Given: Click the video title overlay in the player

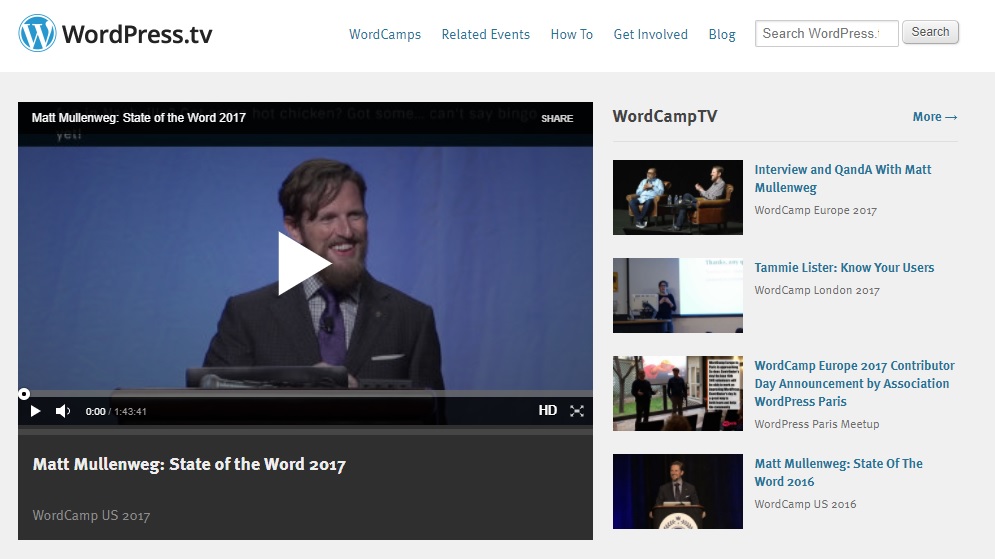Looking at the screenshot, I should click(138, 117).
